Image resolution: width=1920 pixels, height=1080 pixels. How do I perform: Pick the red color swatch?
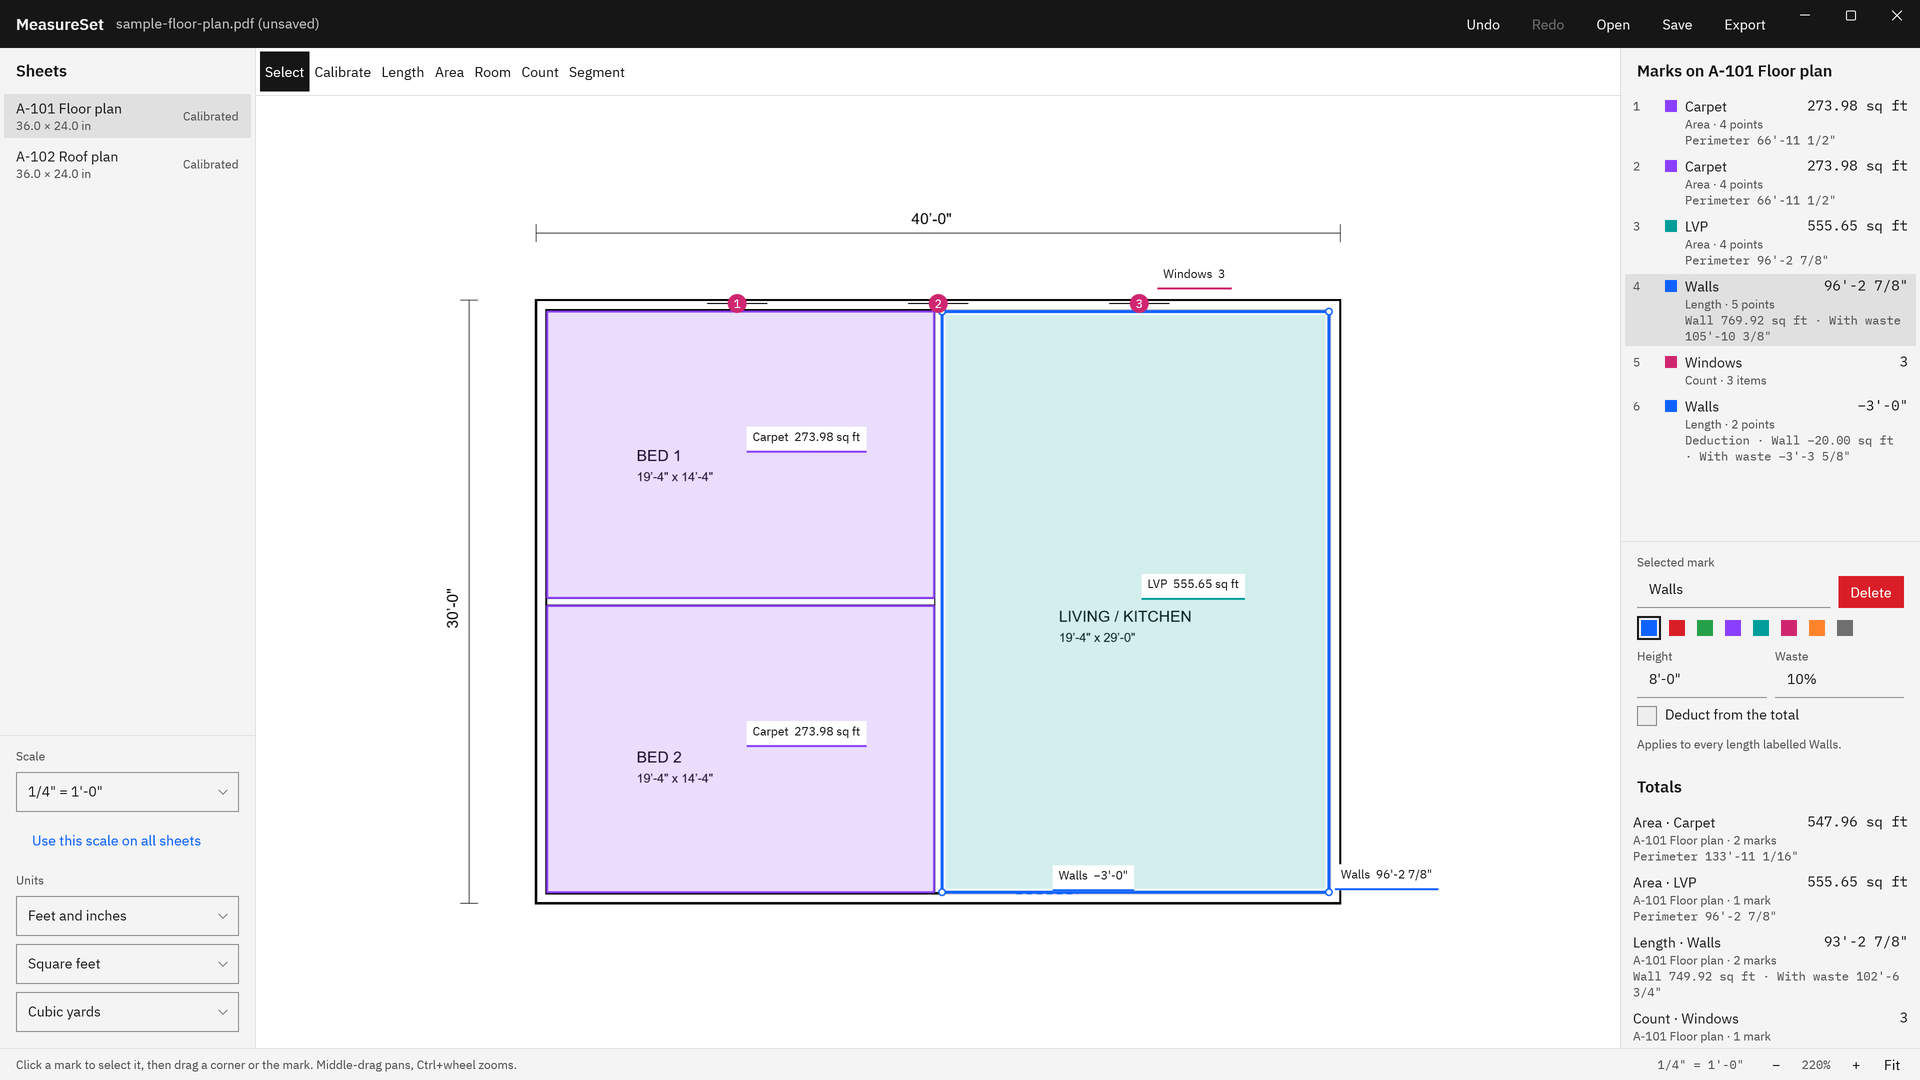1677,628
